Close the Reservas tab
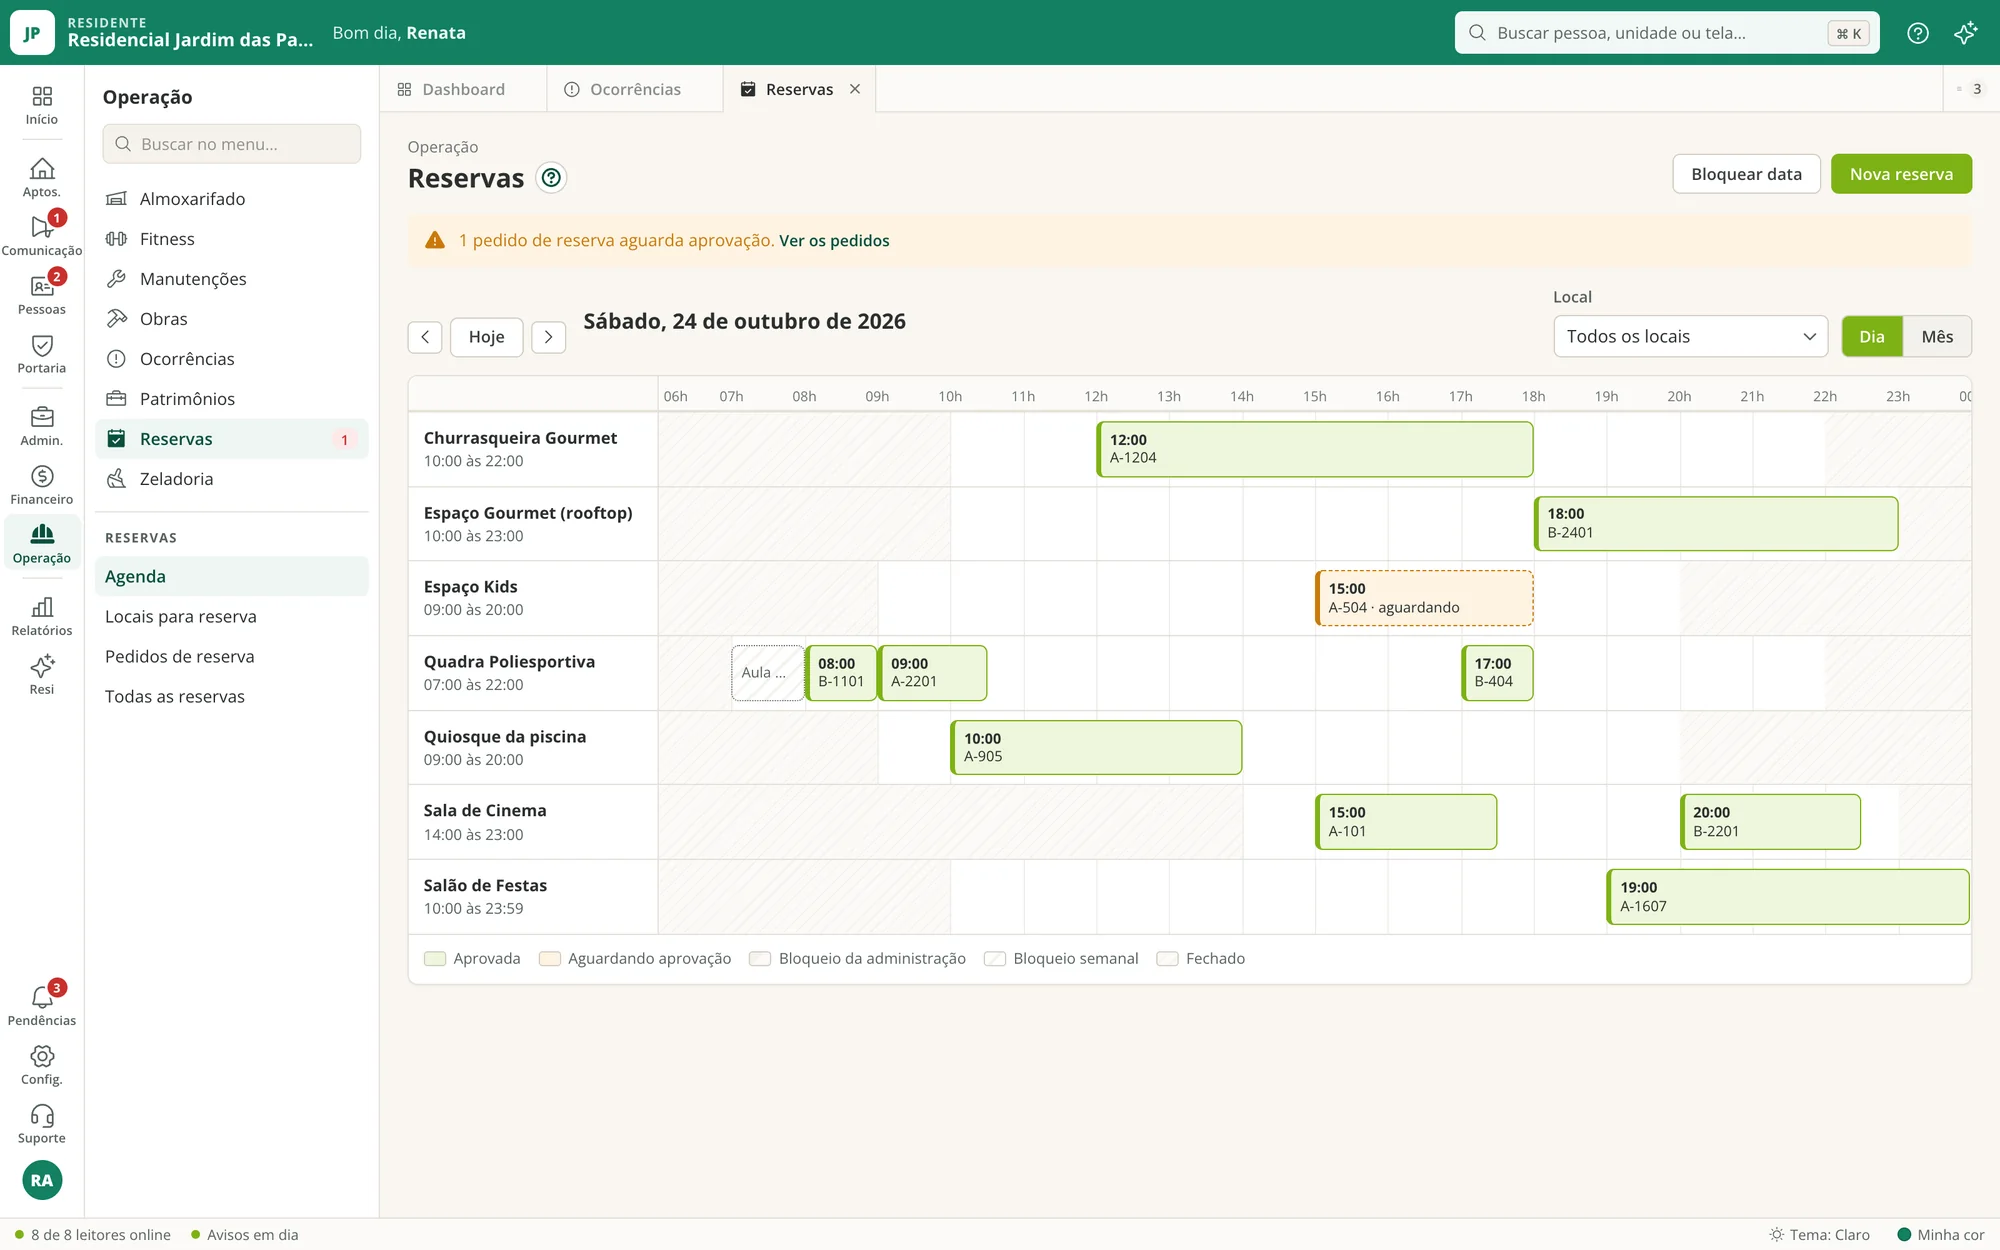 tap(855, 89)
